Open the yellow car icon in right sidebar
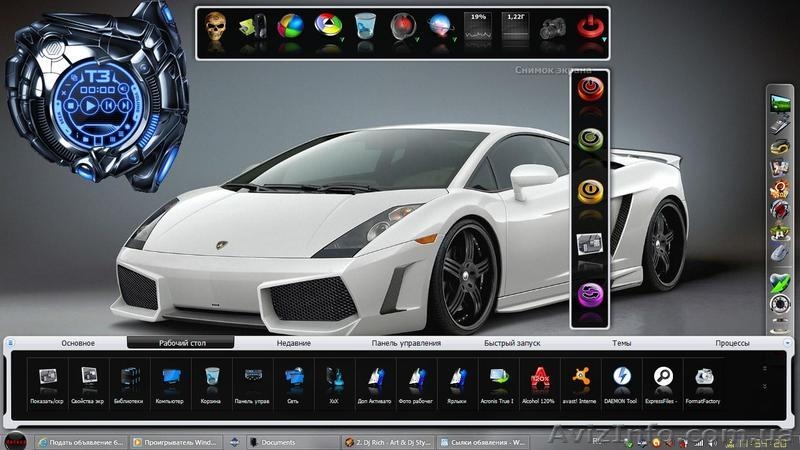800x450 pixels. tap(780, 147)
